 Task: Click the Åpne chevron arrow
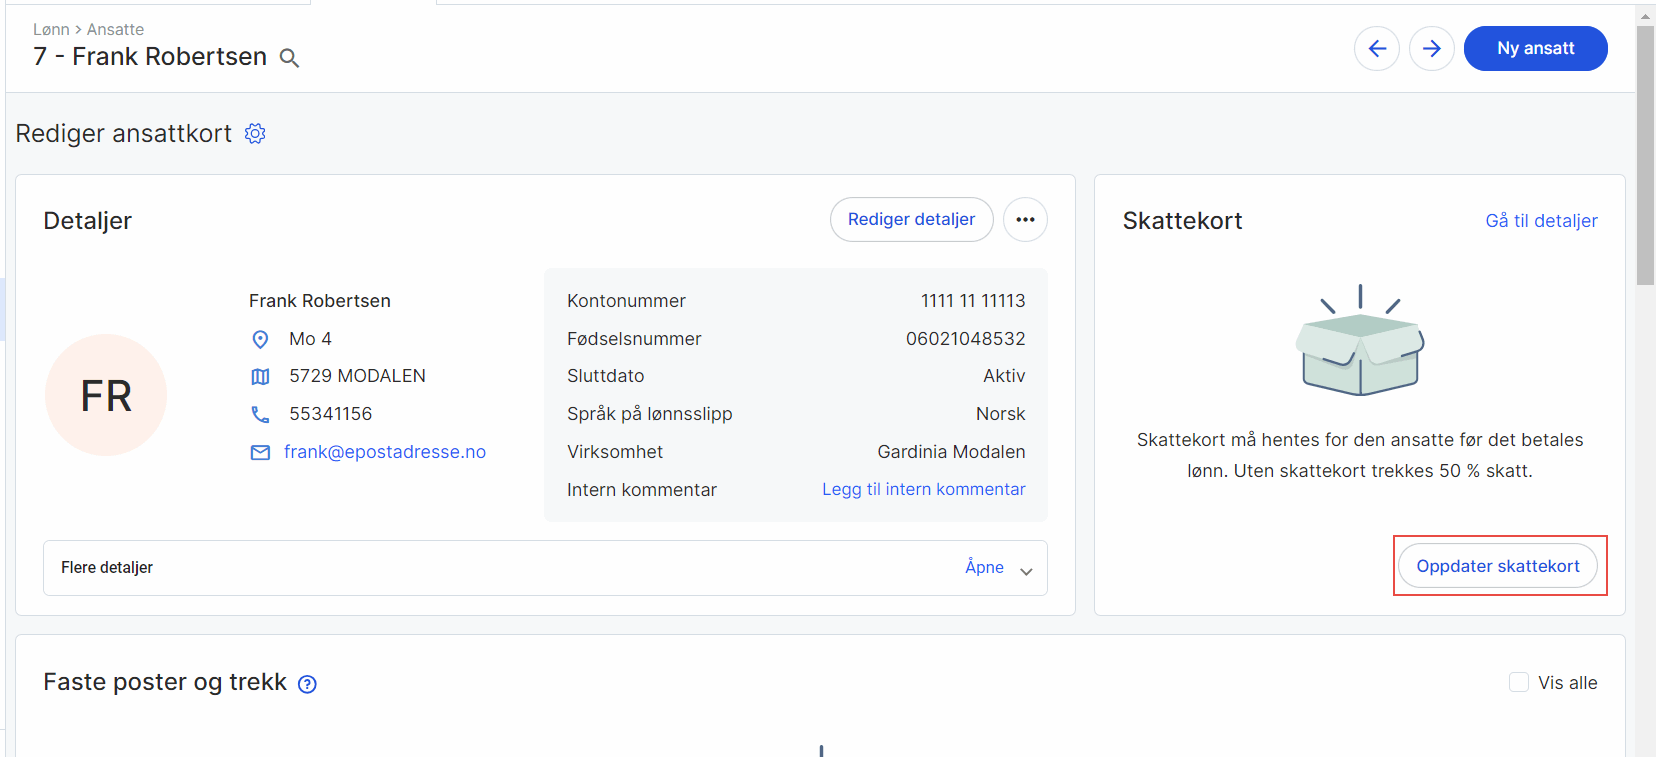1026,570
